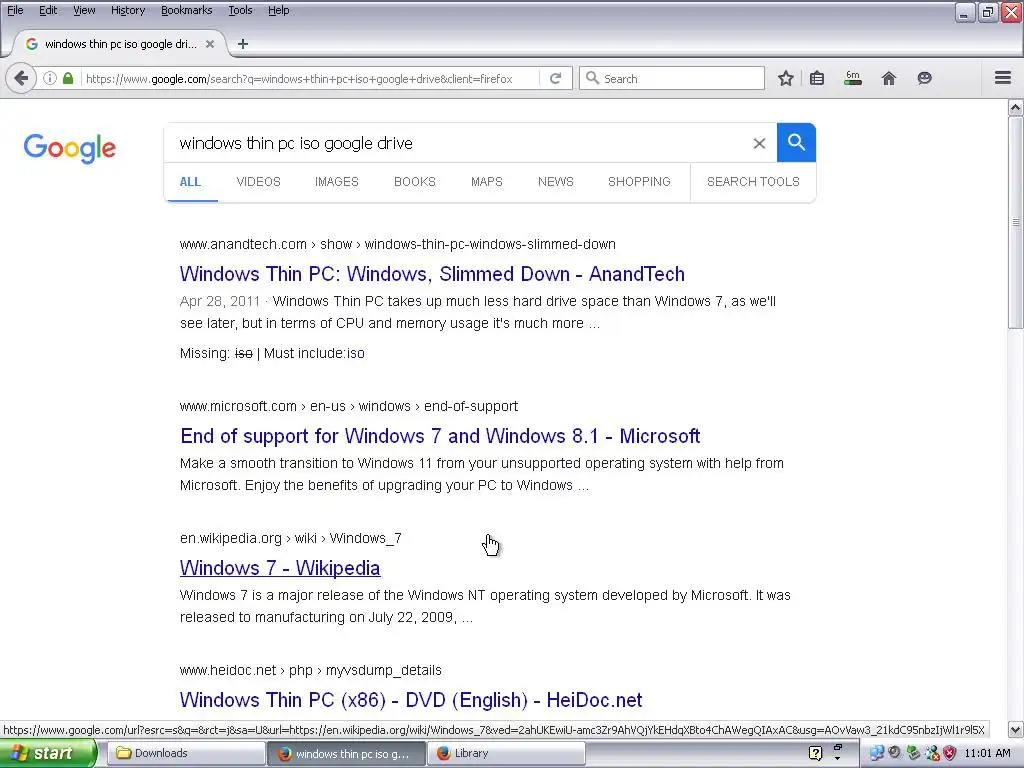
Task: Click the Safely Remove Hardware tray icon
Action: click(x=913, y=753)
